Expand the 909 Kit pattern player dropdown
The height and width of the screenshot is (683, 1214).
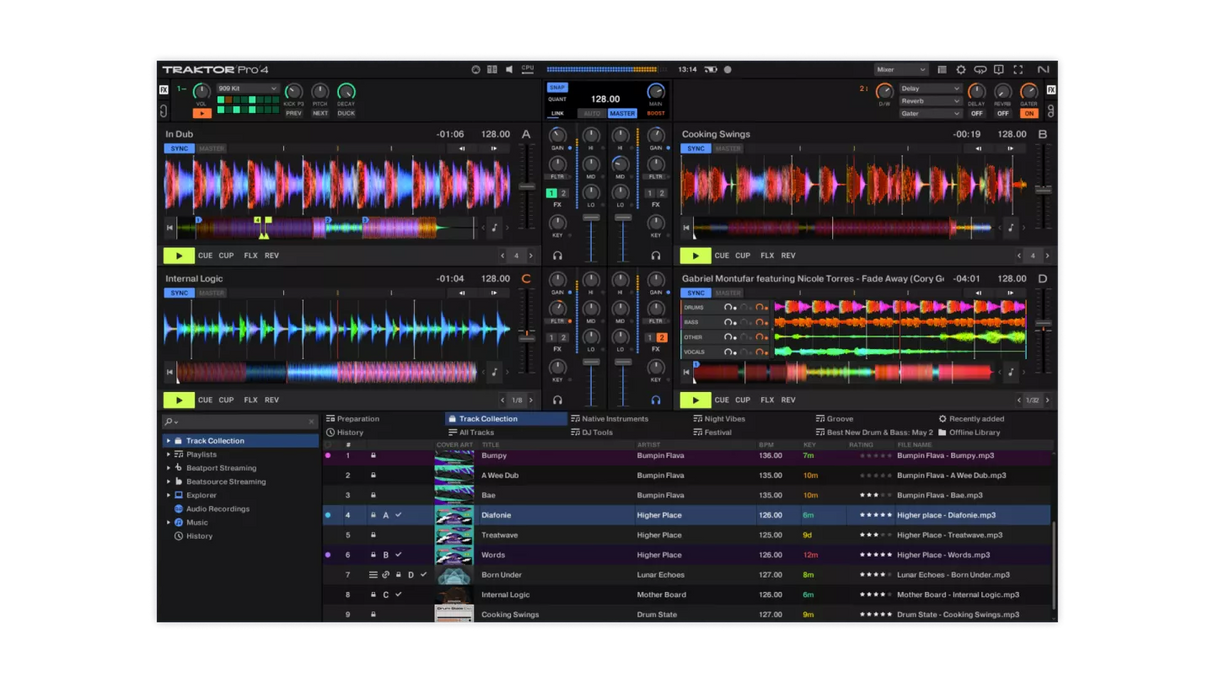(248, 88)
